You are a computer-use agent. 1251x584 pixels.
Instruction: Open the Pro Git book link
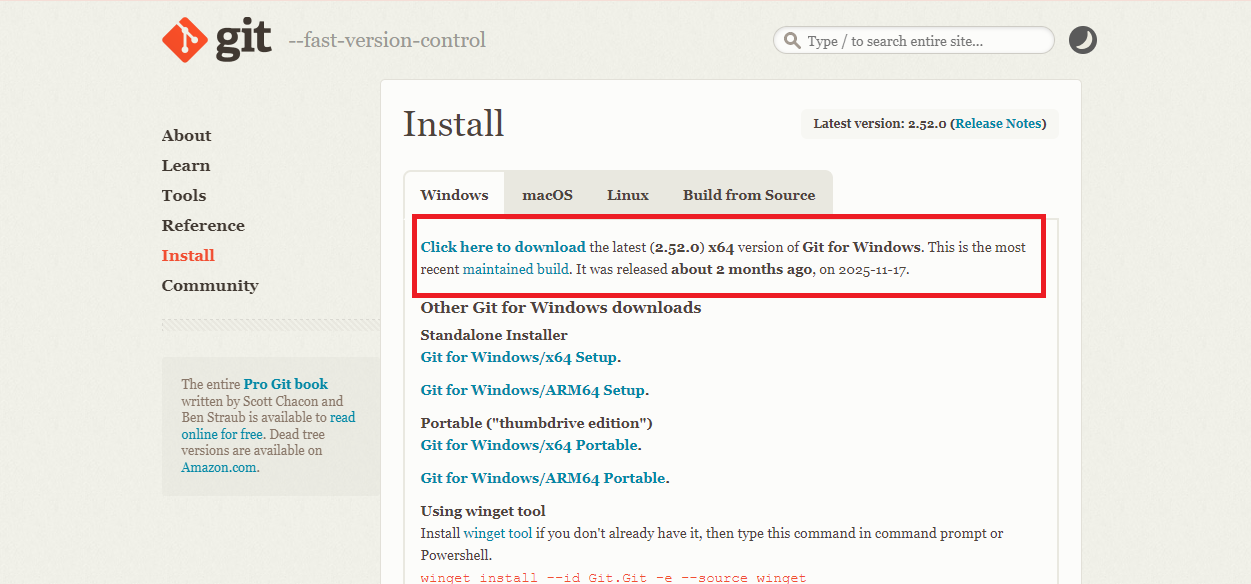[286, 384]
